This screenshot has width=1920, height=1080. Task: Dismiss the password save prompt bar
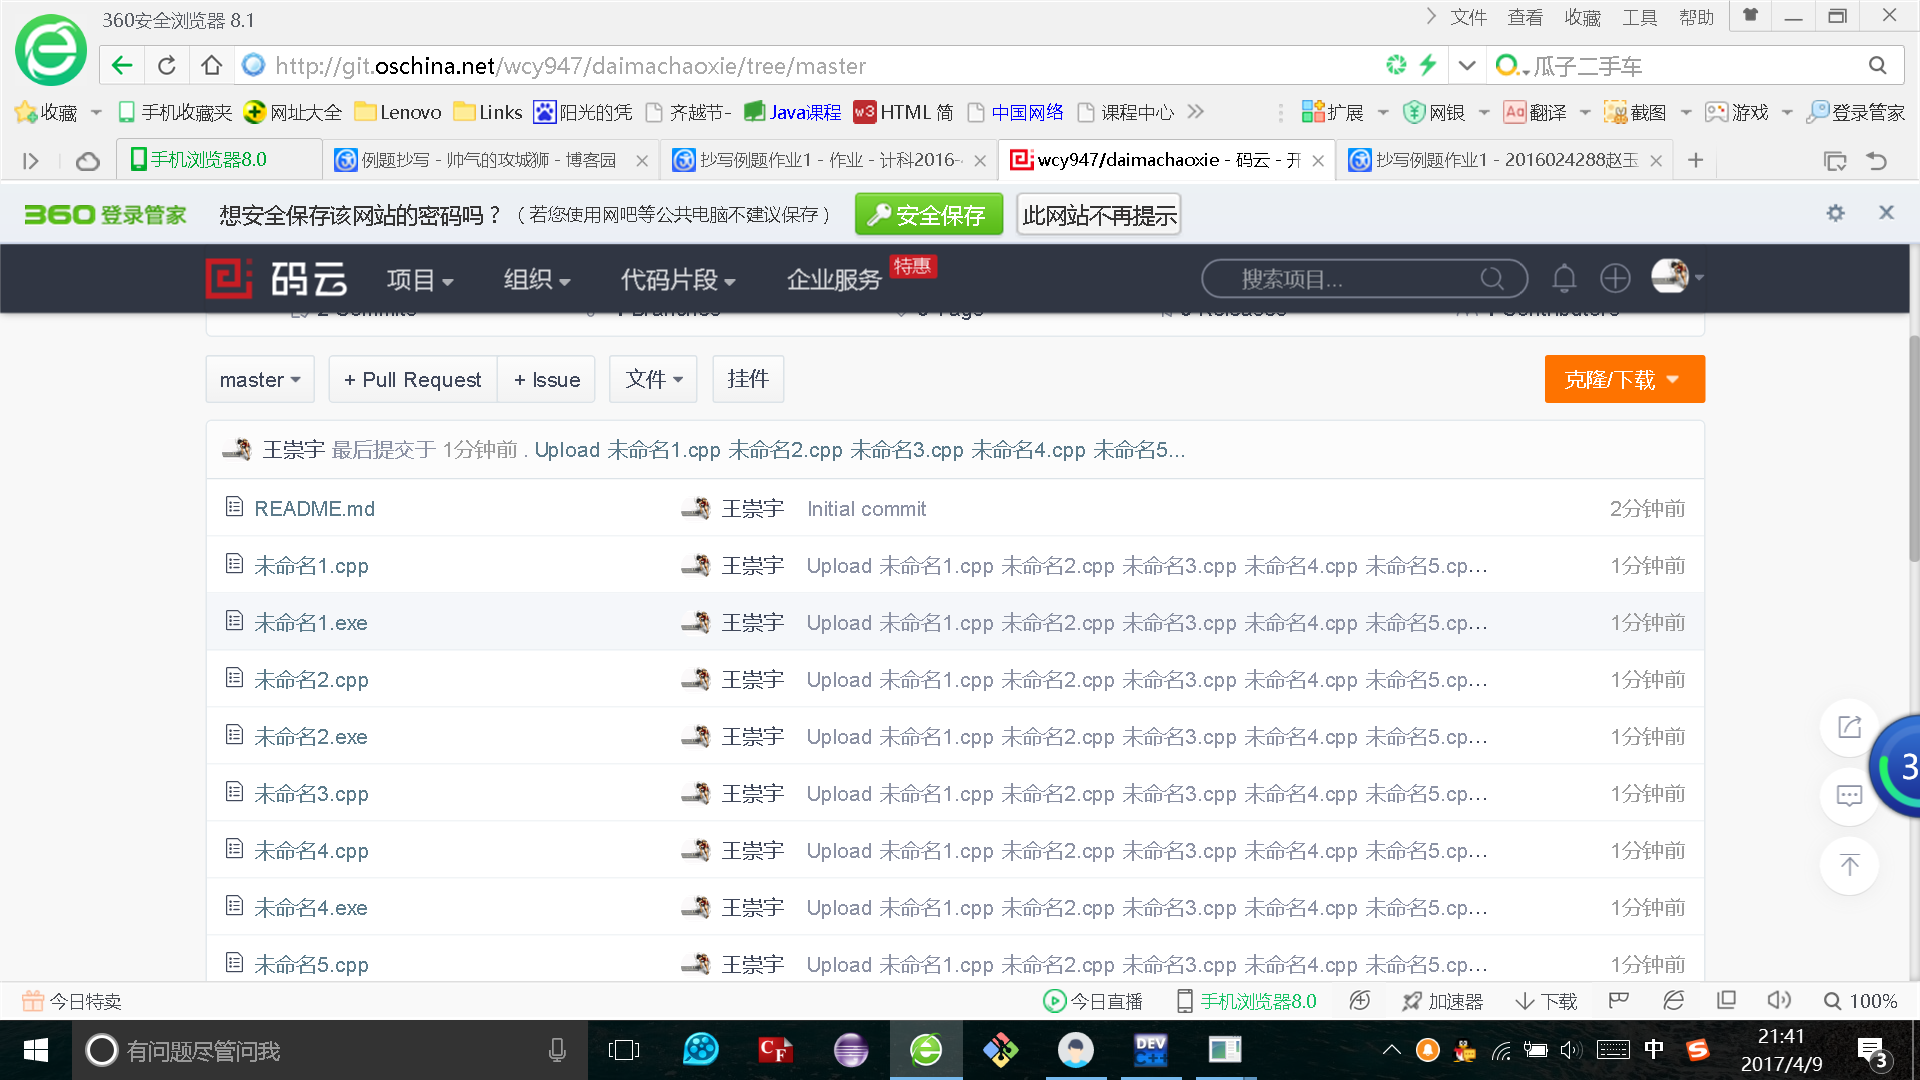coord(1886,213)
